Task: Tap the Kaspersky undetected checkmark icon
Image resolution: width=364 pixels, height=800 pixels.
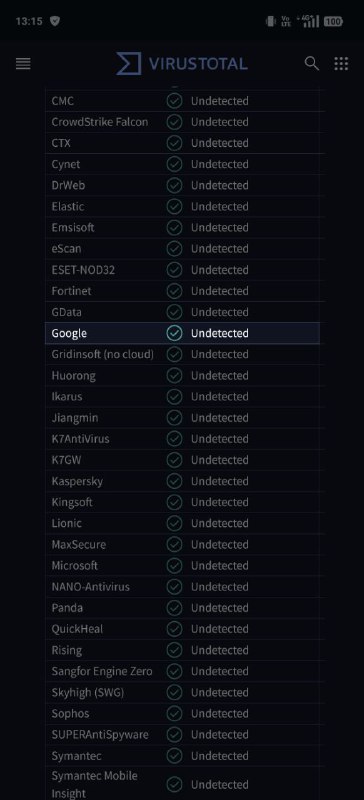Action: pyautogui.click(x=175, y=481)
